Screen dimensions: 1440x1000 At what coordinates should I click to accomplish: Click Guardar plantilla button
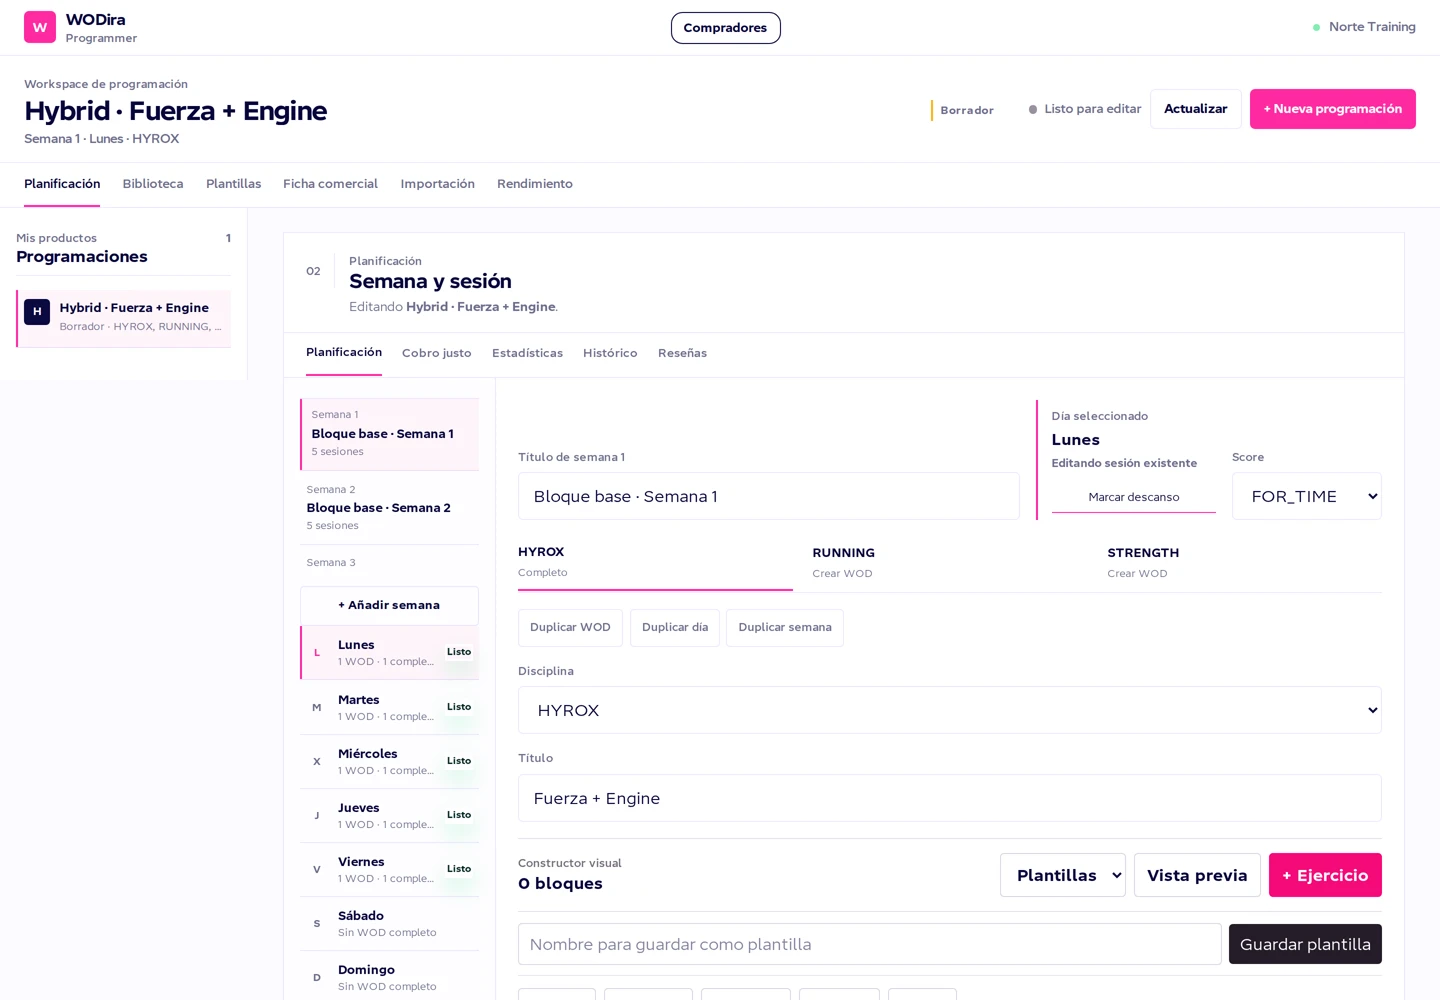coord(1305,944)
